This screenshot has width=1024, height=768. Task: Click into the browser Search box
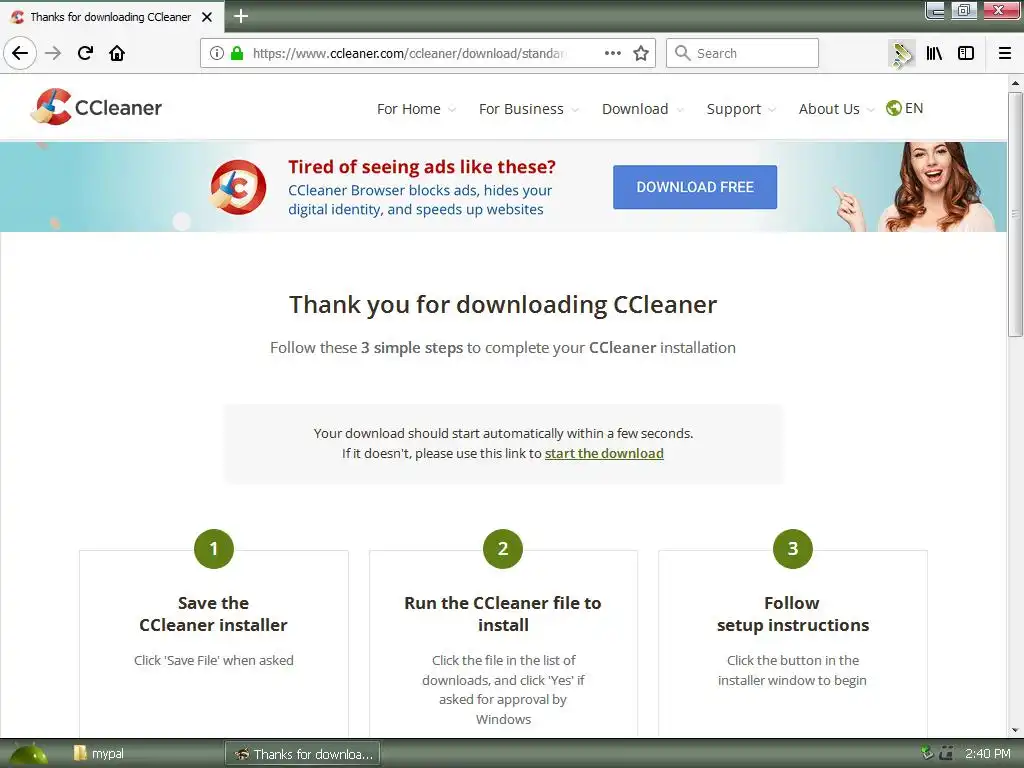pos(743,53)
